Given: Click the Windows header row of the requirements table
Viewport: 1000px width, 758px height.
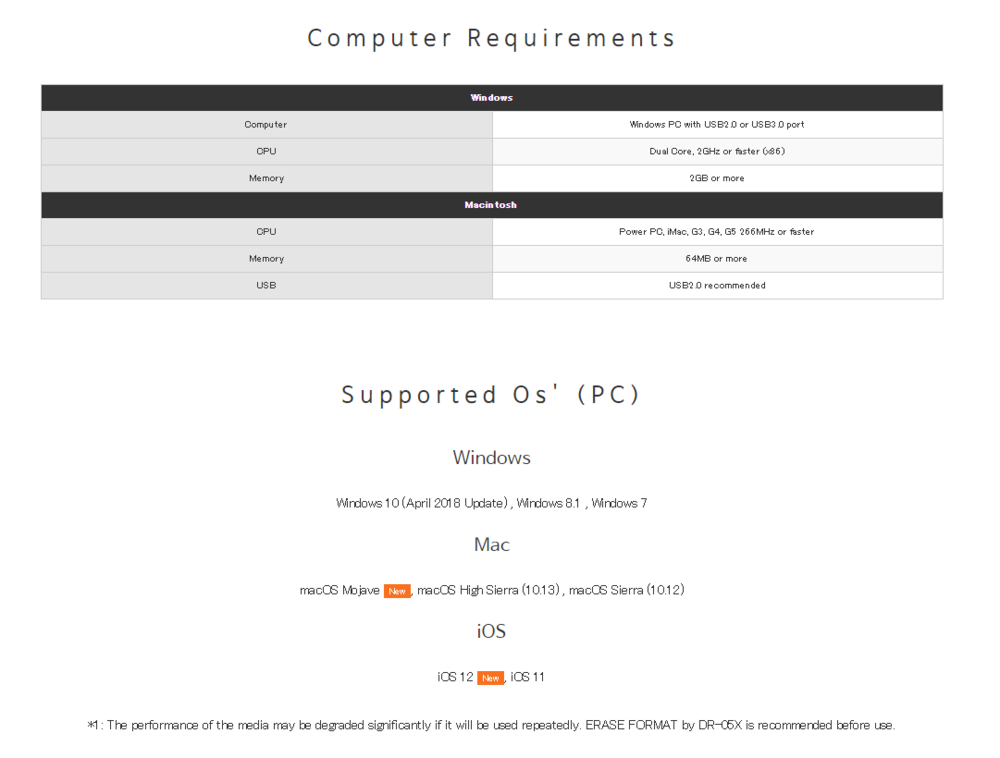Looking at the screenshot, I should [492, 98].
